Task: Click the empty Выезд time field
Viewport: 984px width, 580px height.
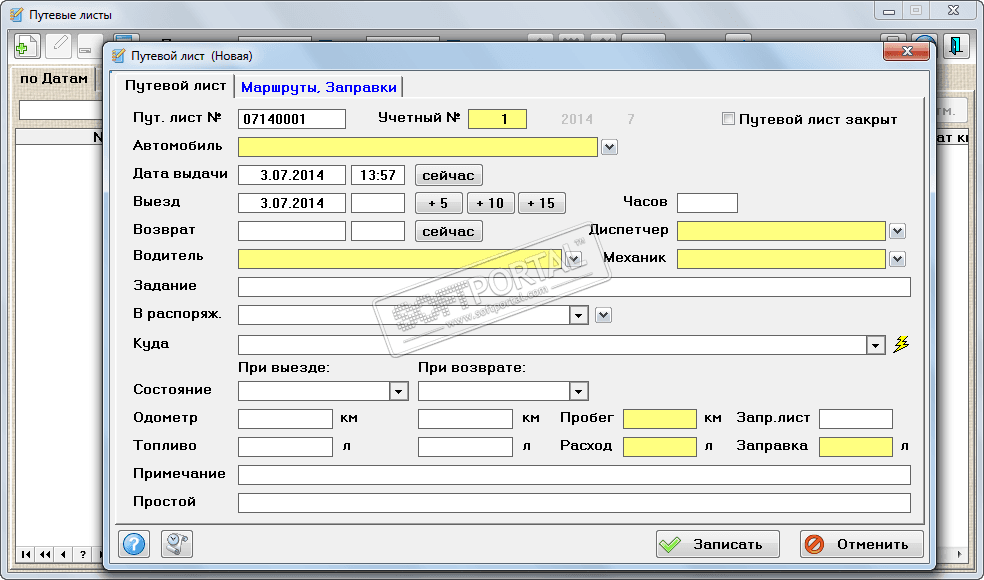Action: pos(378,203)
